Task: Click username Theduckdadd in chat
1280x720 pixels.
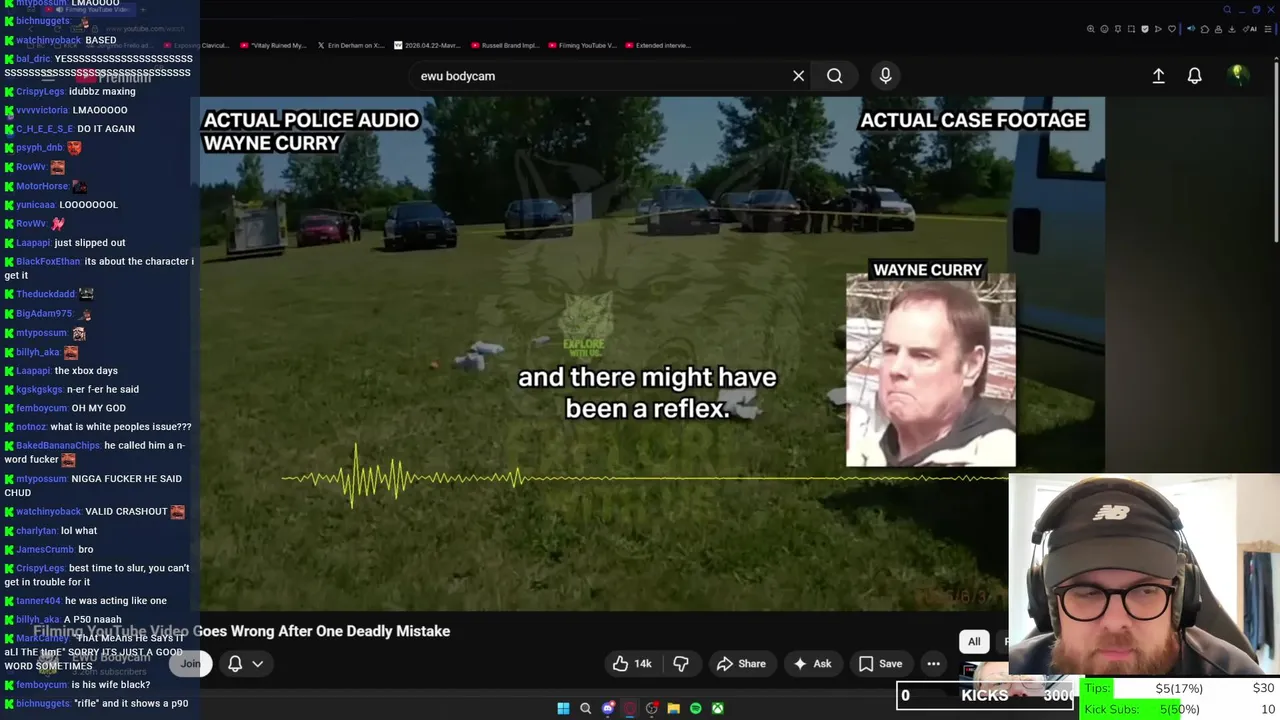Action: 46,294
